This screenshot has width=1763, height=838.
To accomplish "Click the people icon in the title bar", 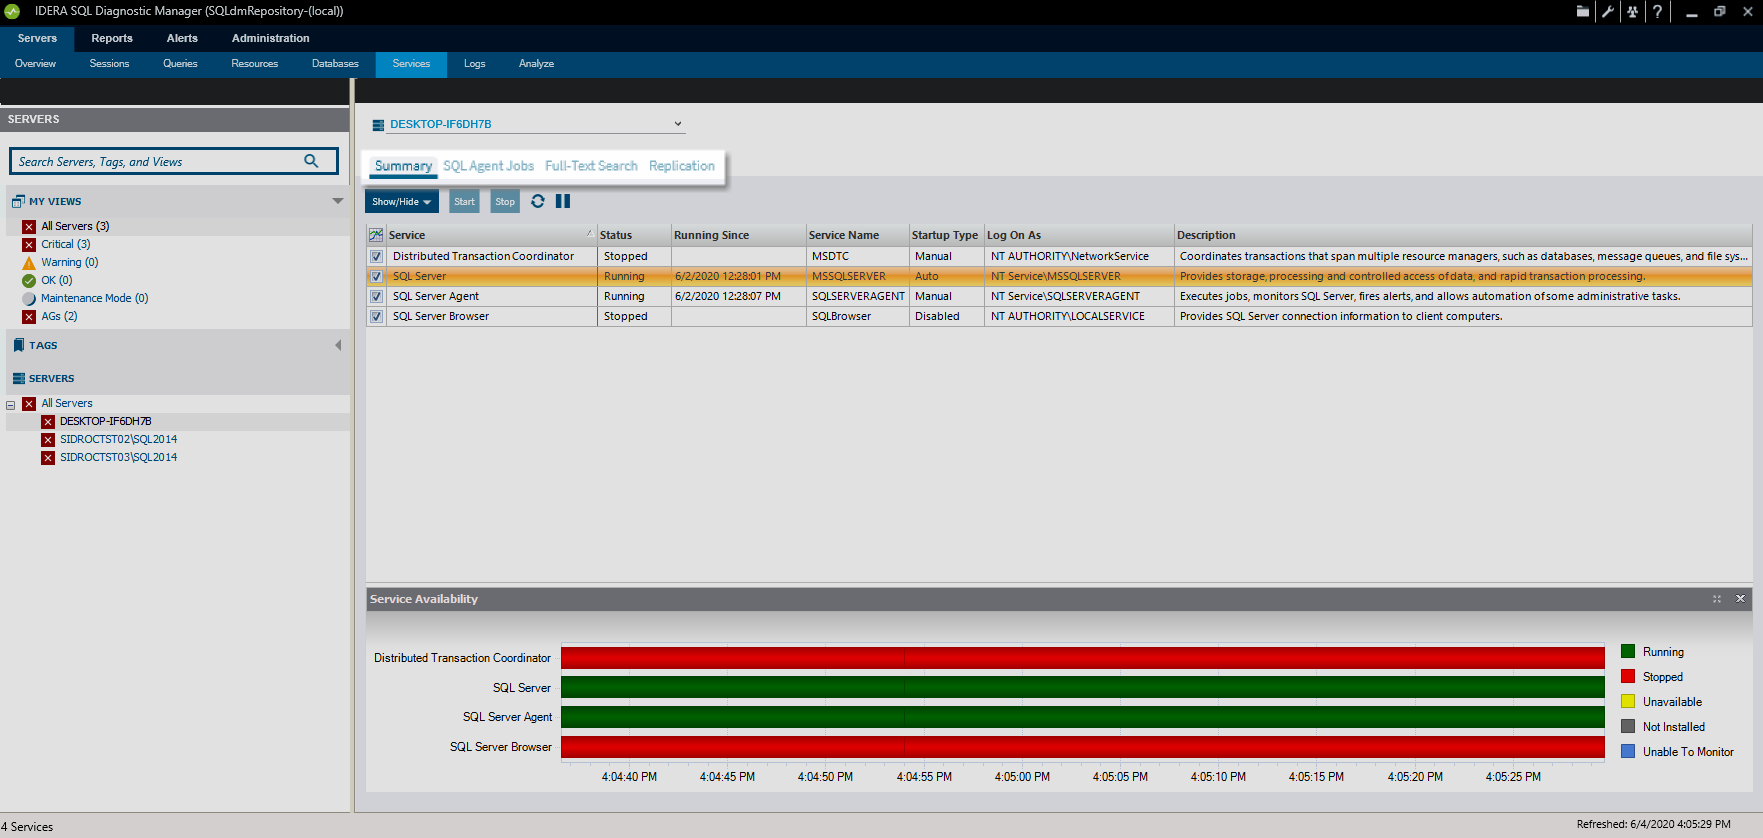I will 1632,12.
